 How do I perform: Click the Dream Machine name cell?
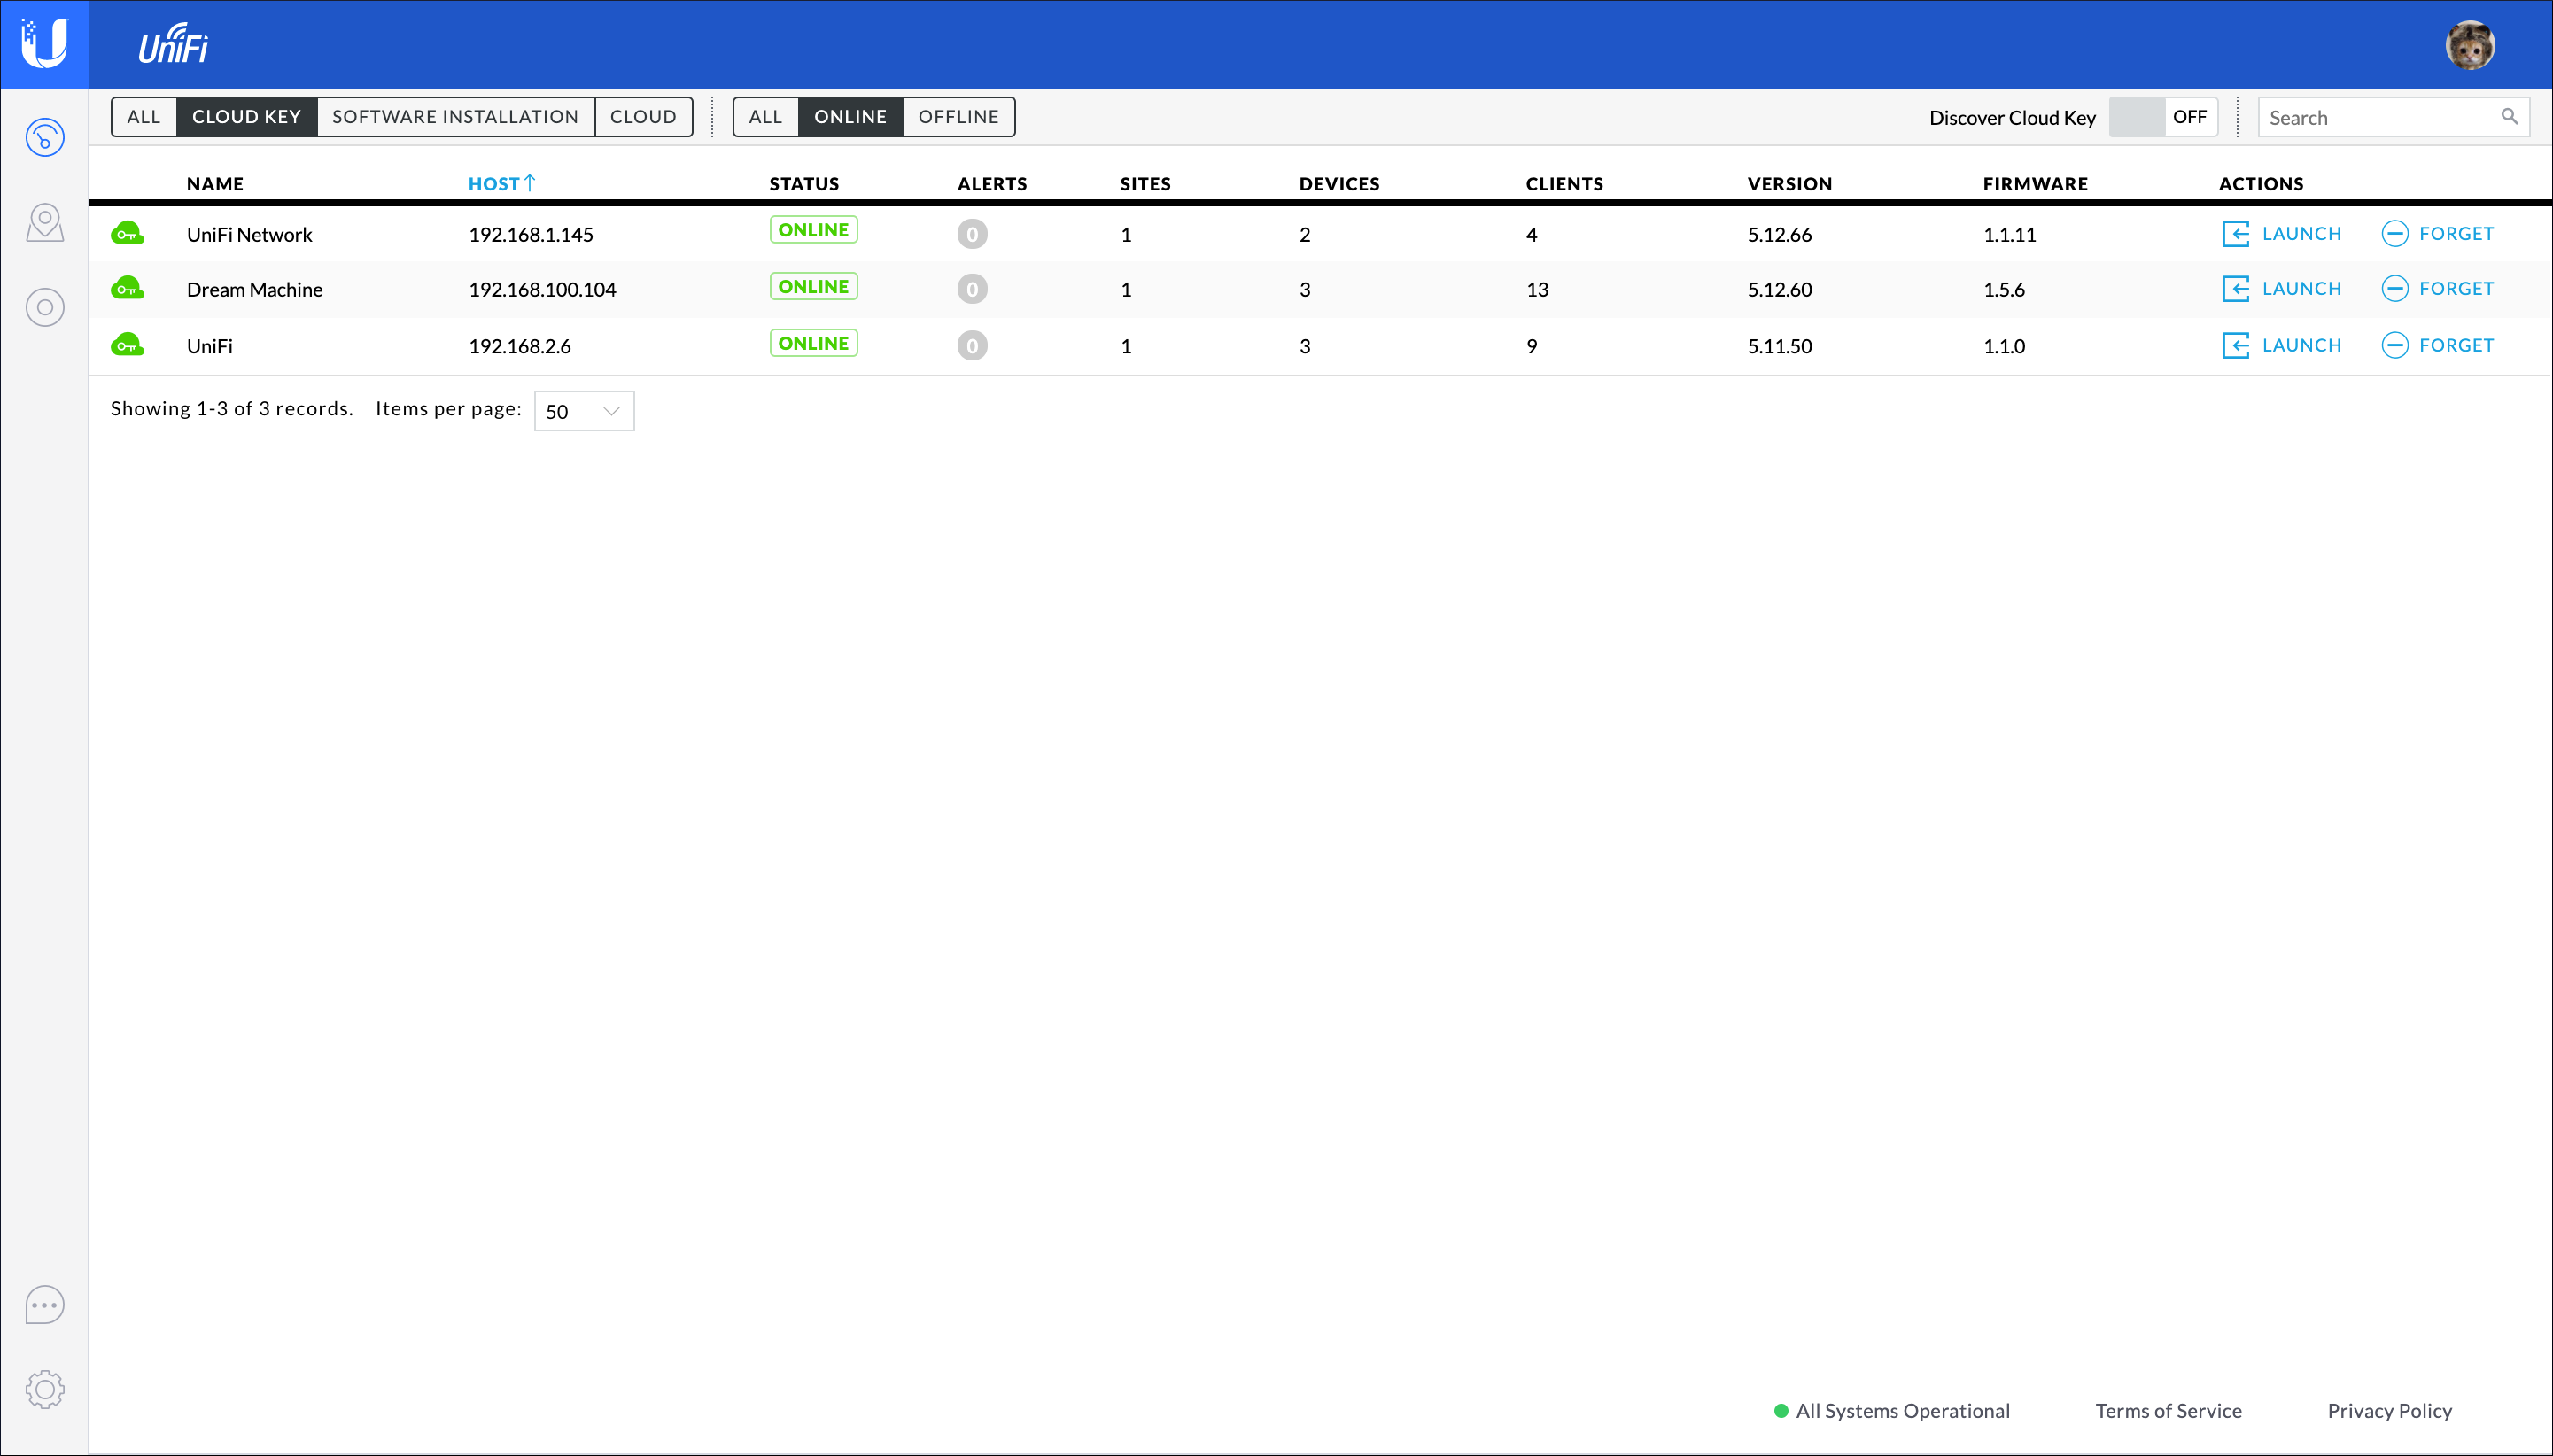coord(254,290)
